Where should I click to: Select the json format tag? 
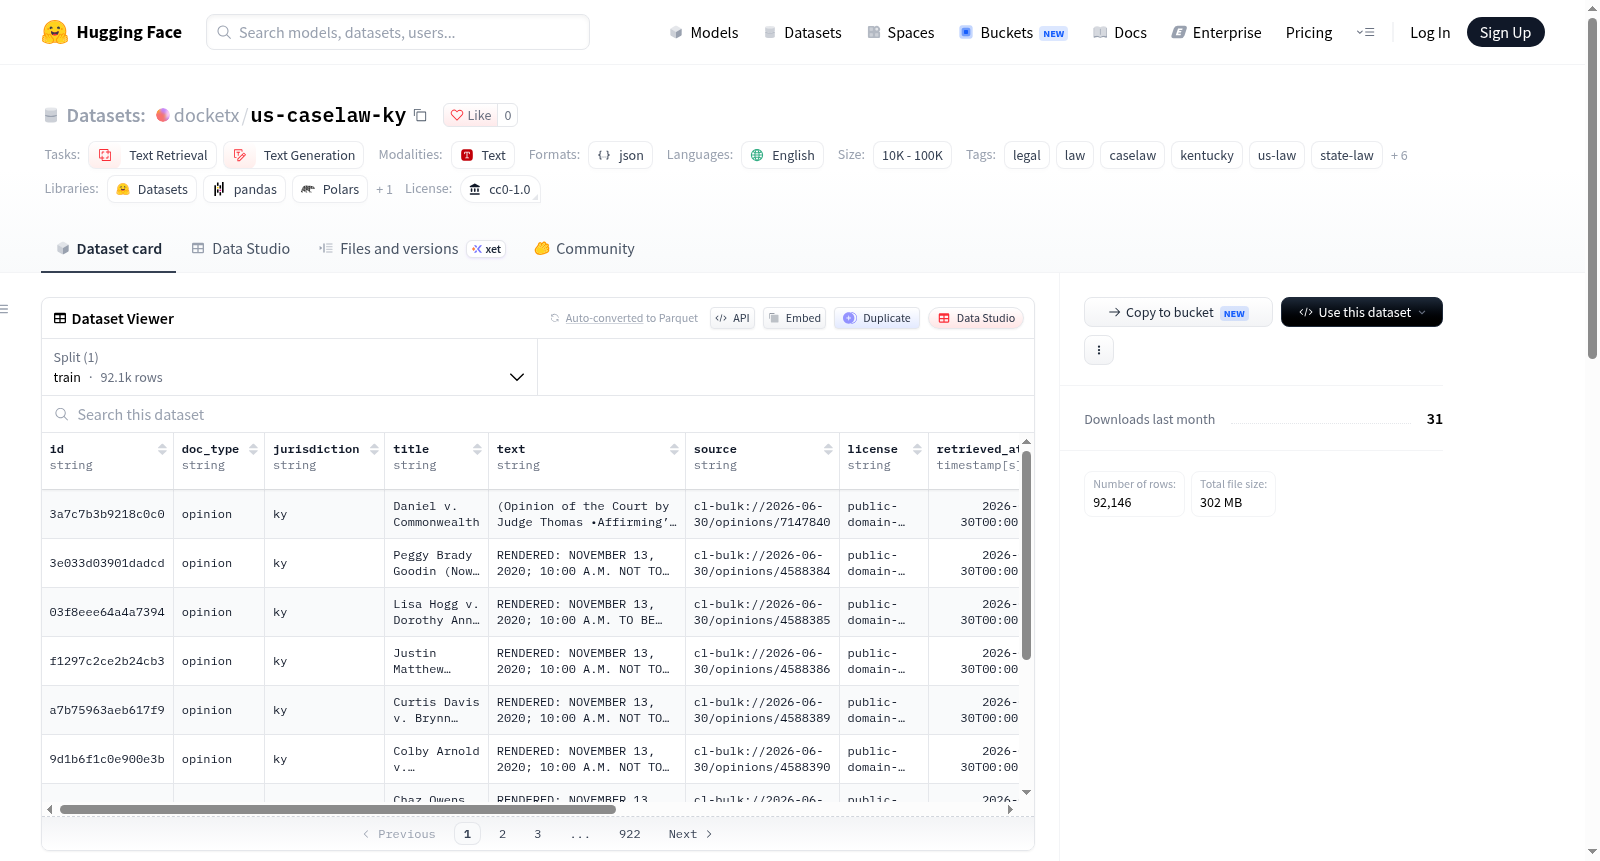tap(620, 155)
